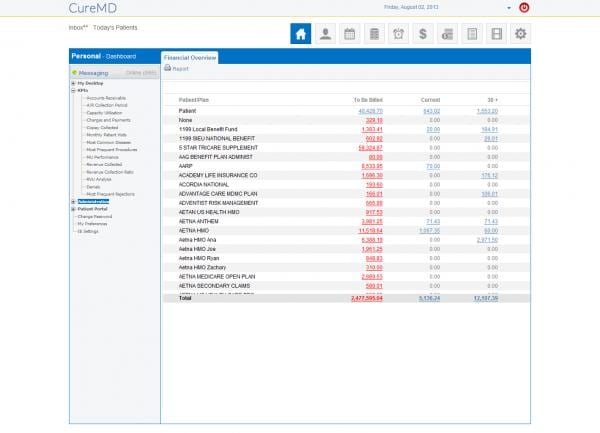Open Today's Patients link

point(115,28)
